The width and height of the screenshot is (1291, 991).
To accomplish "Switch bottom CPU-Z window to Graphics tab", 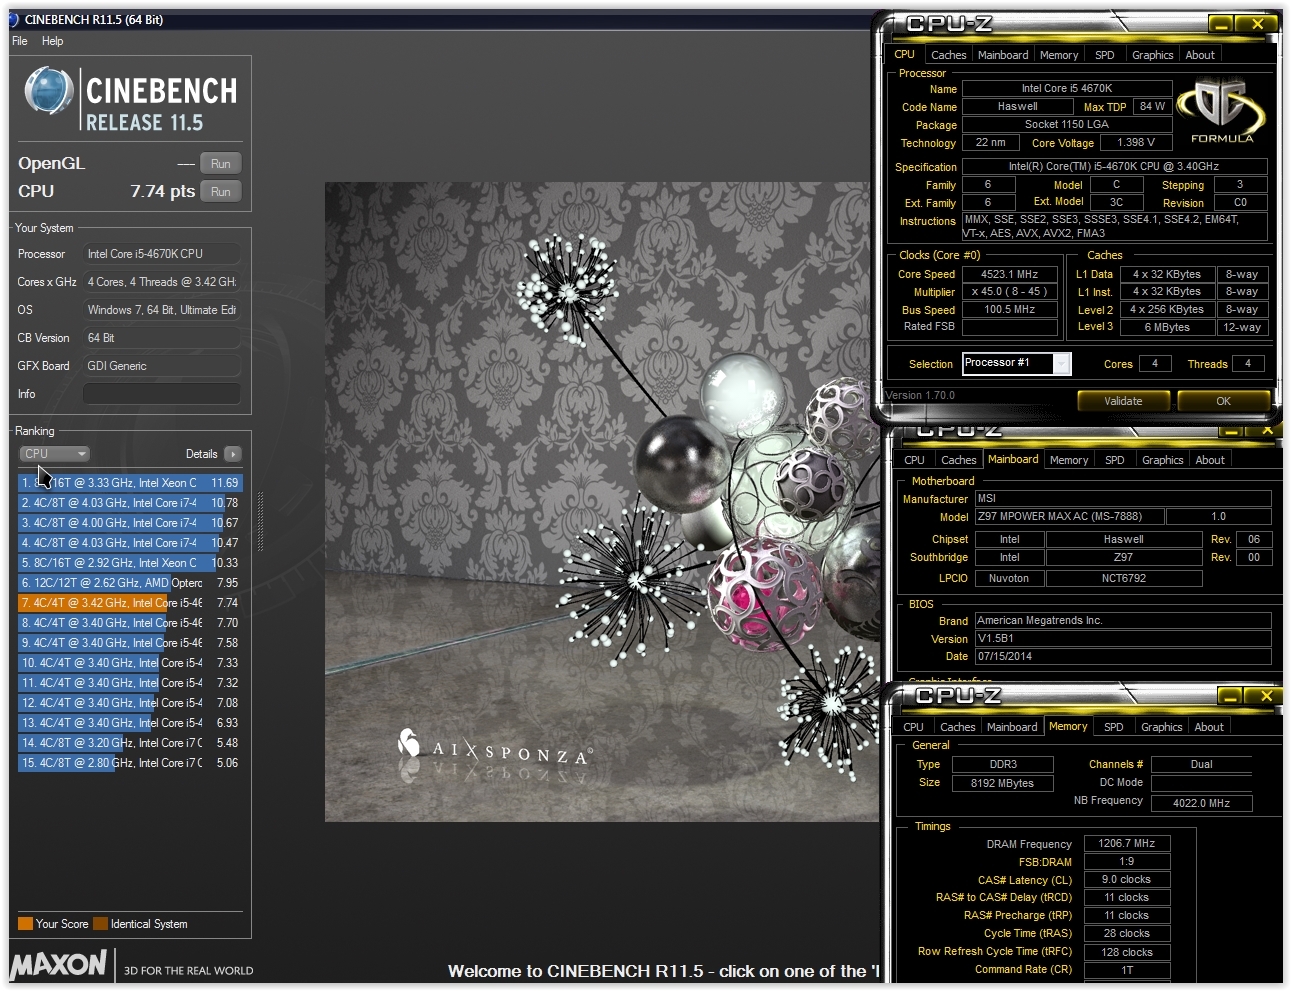I will point(1161,727).
